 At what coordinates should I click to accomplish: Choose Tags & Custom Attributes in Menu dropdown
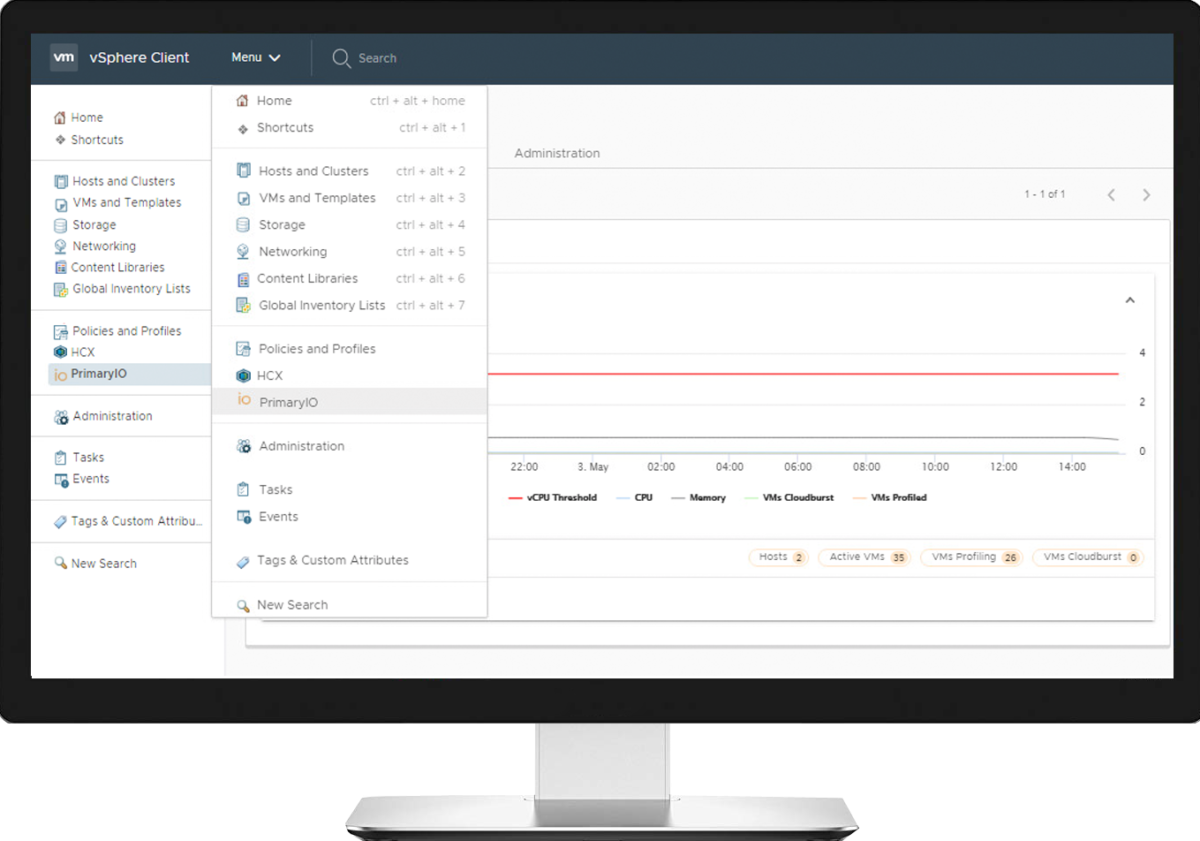pos(350,561)
